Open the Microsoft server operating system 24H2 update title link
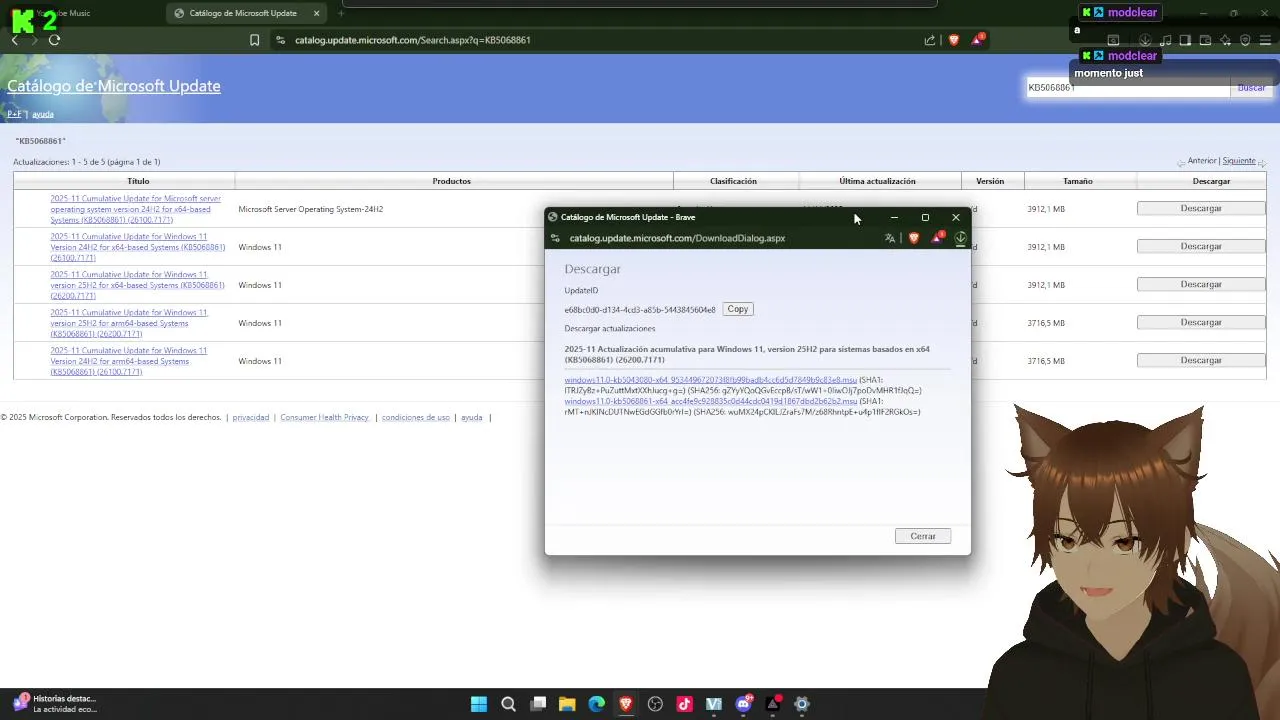The image size is (1280, 720). point(135,209)
